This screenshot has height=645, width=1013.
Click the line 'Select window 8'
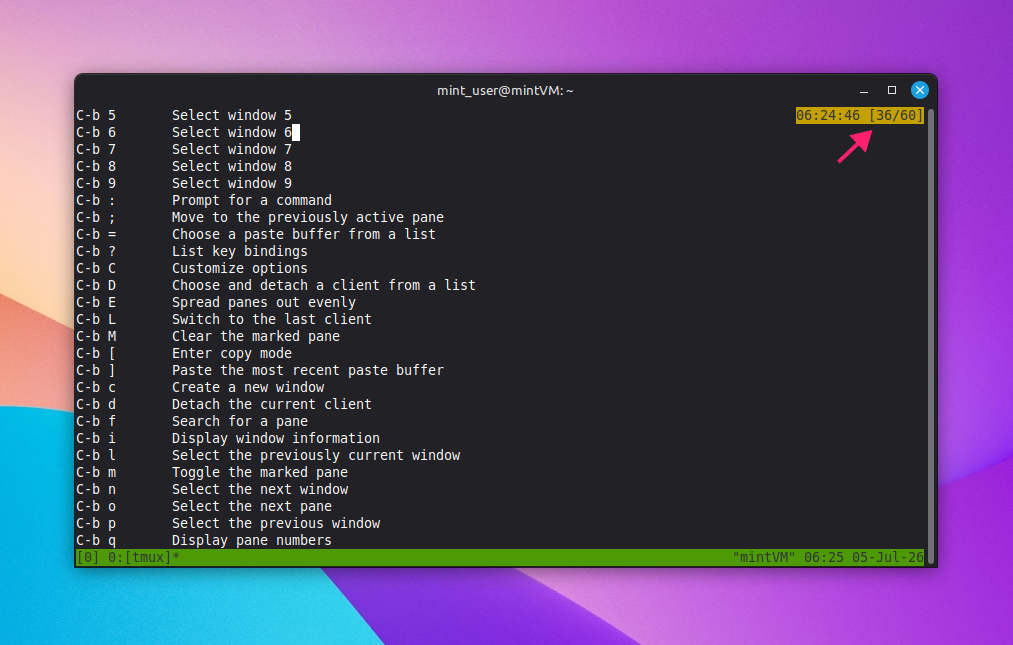[232, 166]
